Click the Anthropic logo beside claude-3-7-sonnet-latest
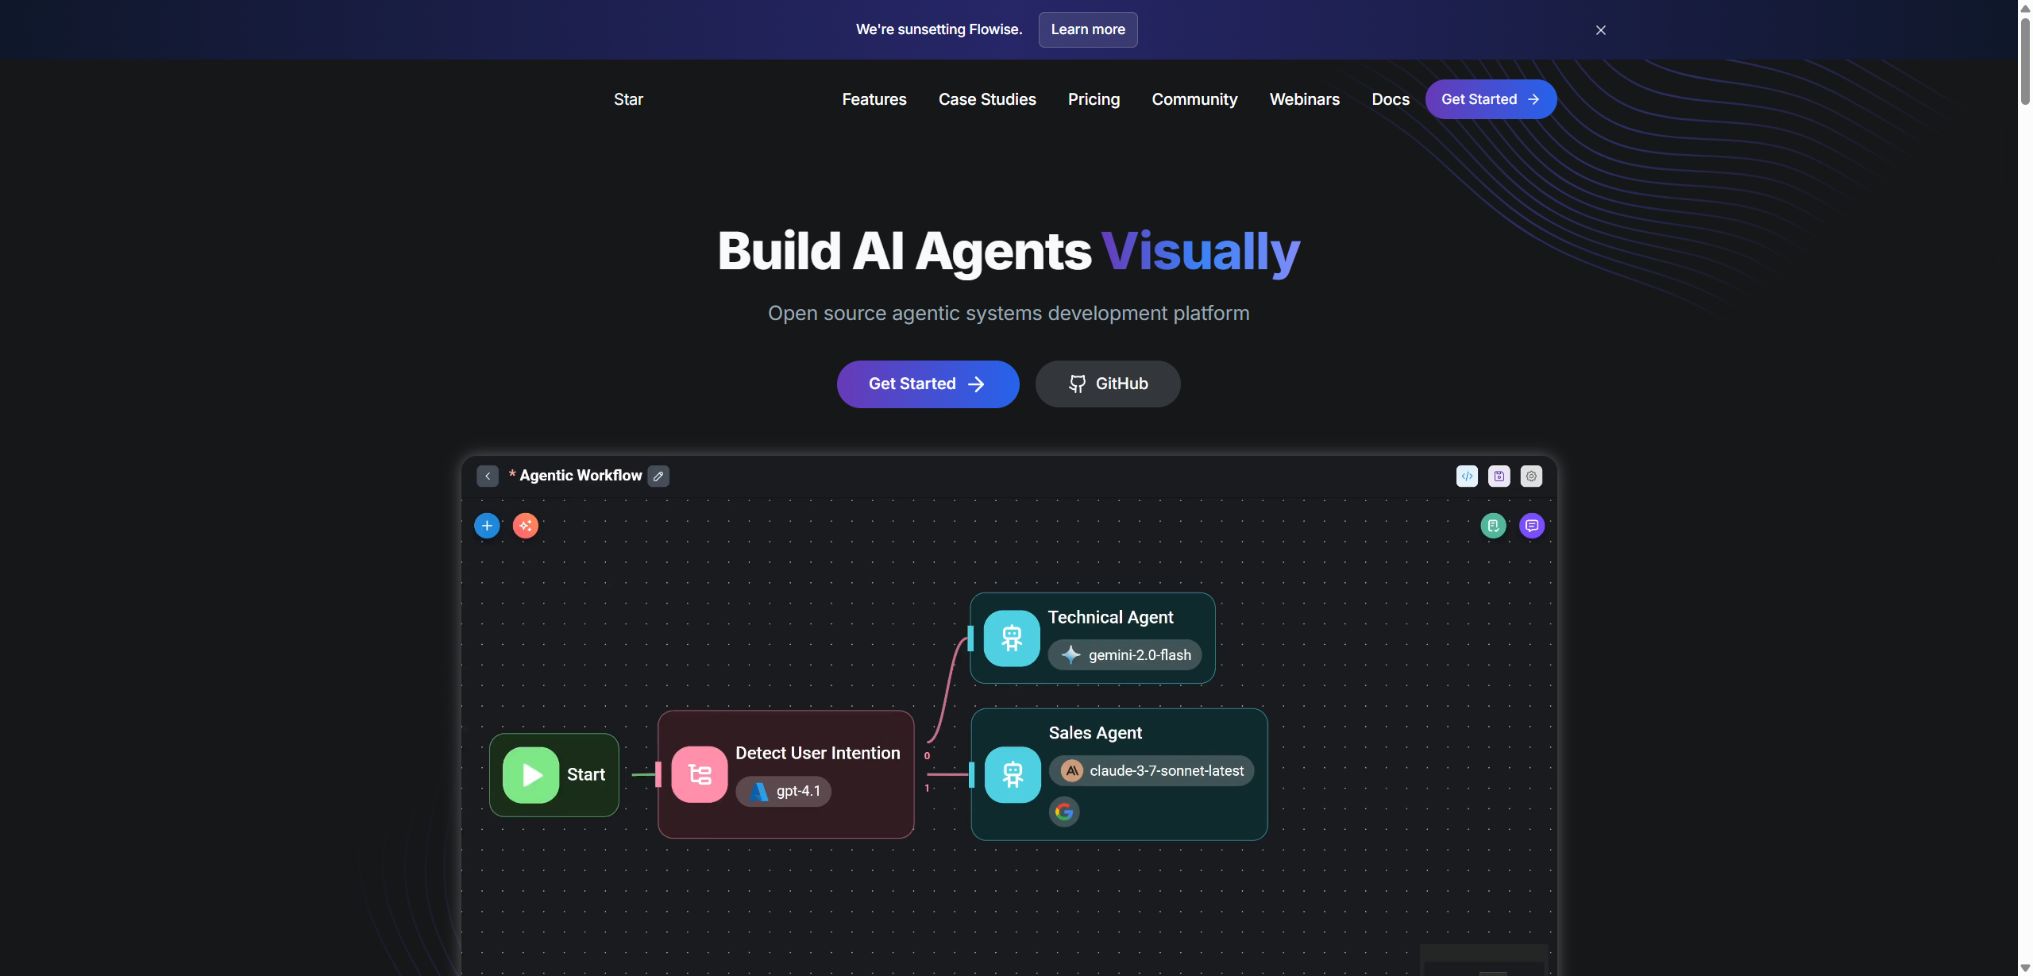The height and width of the screenshot is (976, 2033). 1072,771
